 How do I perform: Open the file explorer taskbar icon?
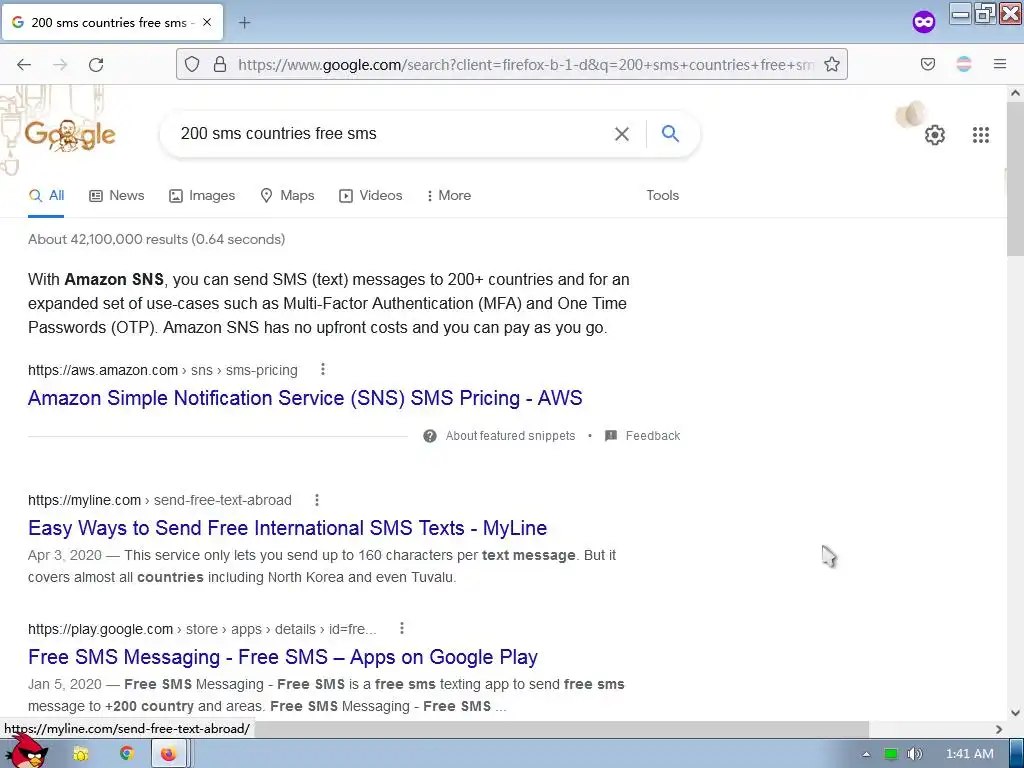[81, 754]
